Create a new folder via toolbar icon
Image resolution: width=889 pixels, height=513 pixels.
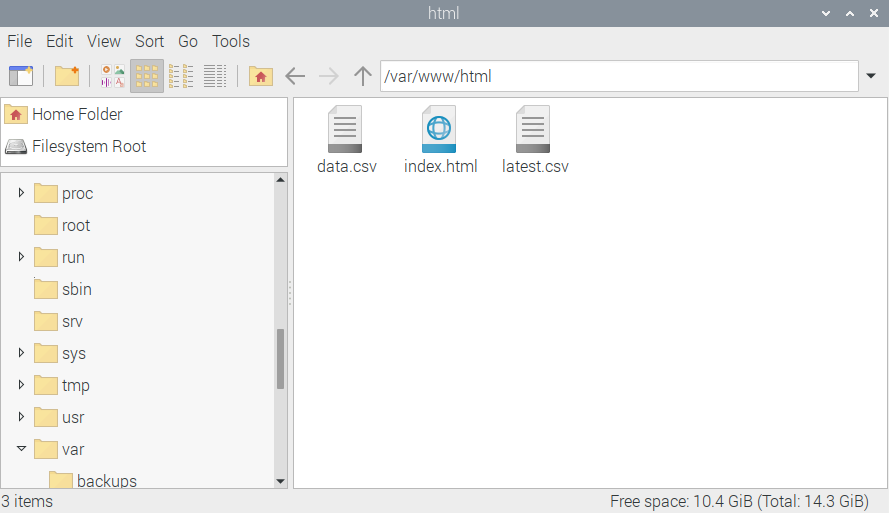(x=67, y=76)
